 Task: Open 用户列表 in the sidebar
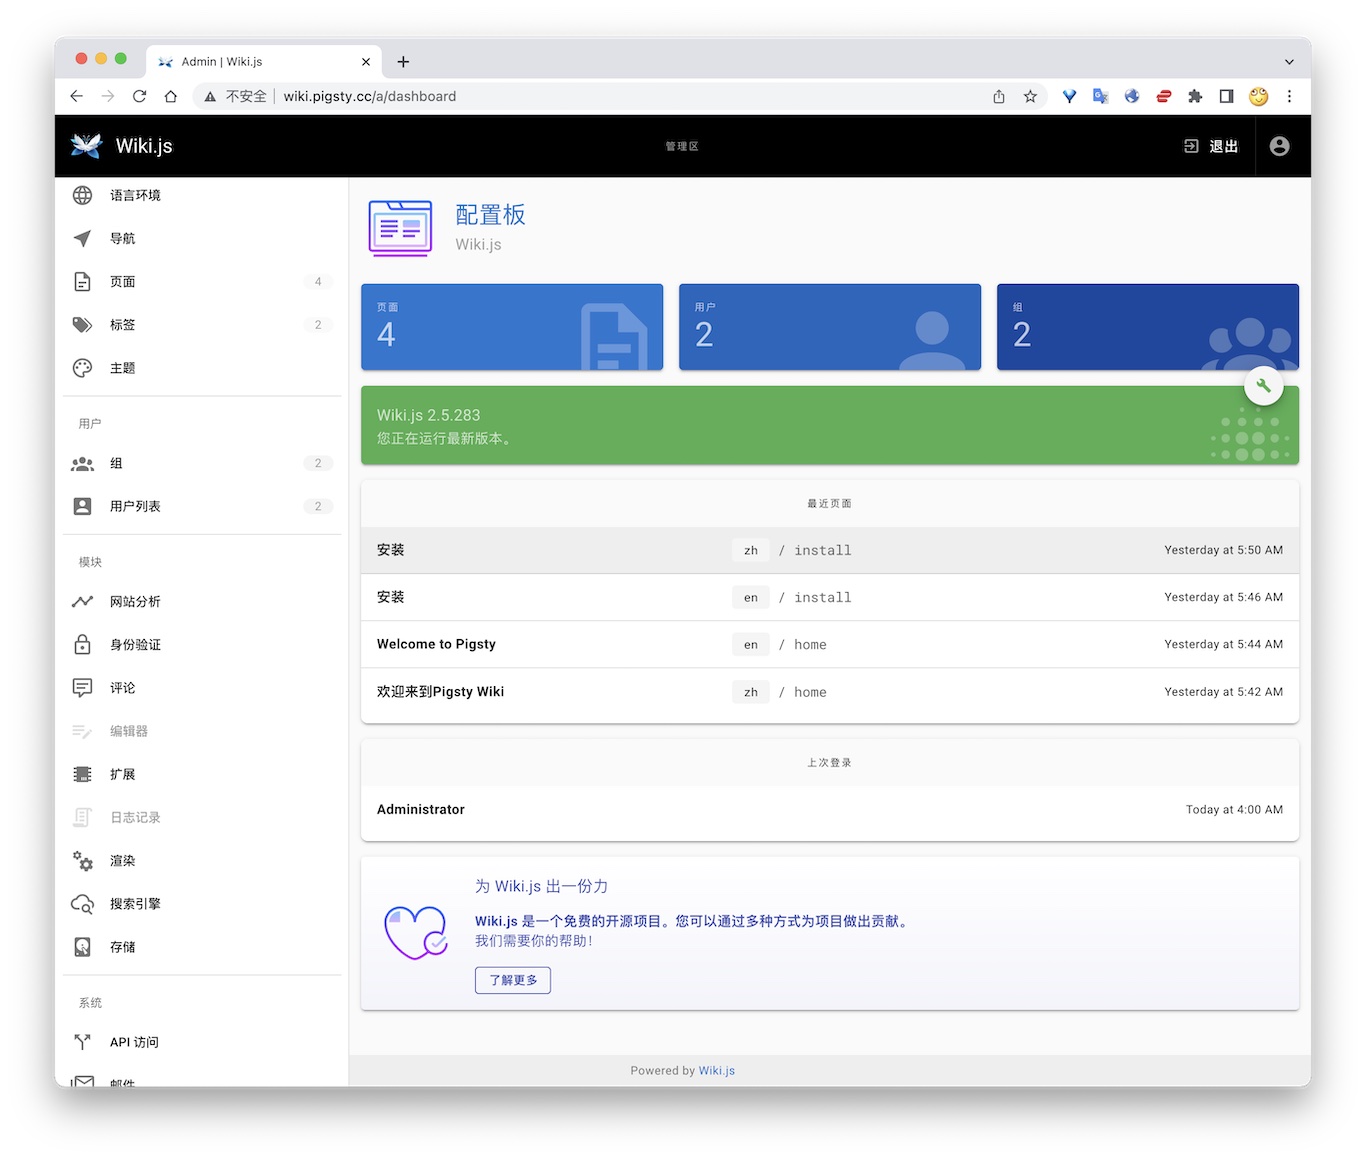tap(135, 506)
